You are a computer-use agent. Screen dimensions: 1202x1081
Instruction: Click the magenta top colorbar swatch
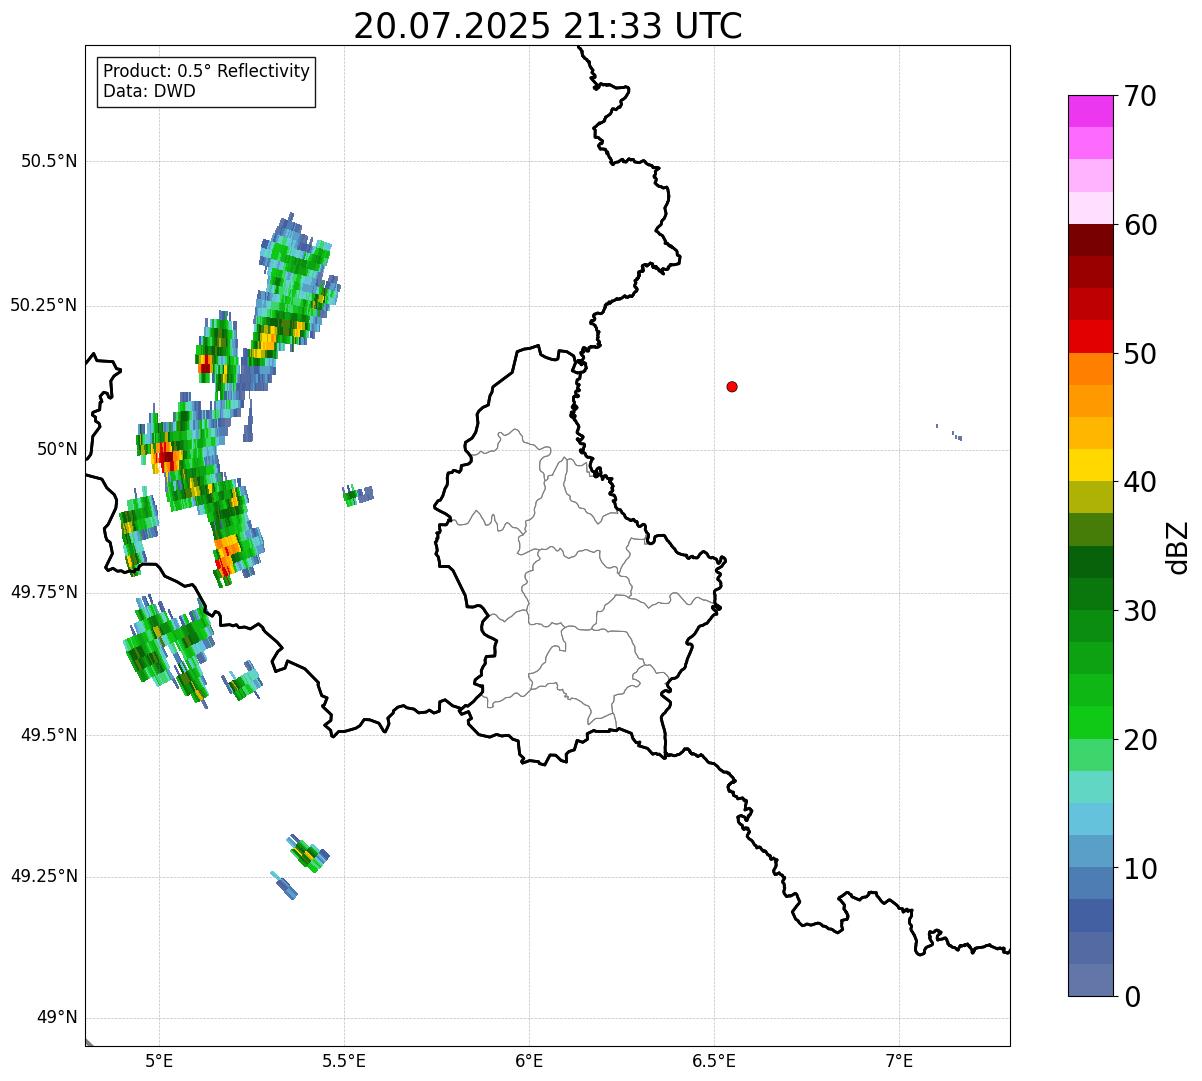tap(1090, 111)
